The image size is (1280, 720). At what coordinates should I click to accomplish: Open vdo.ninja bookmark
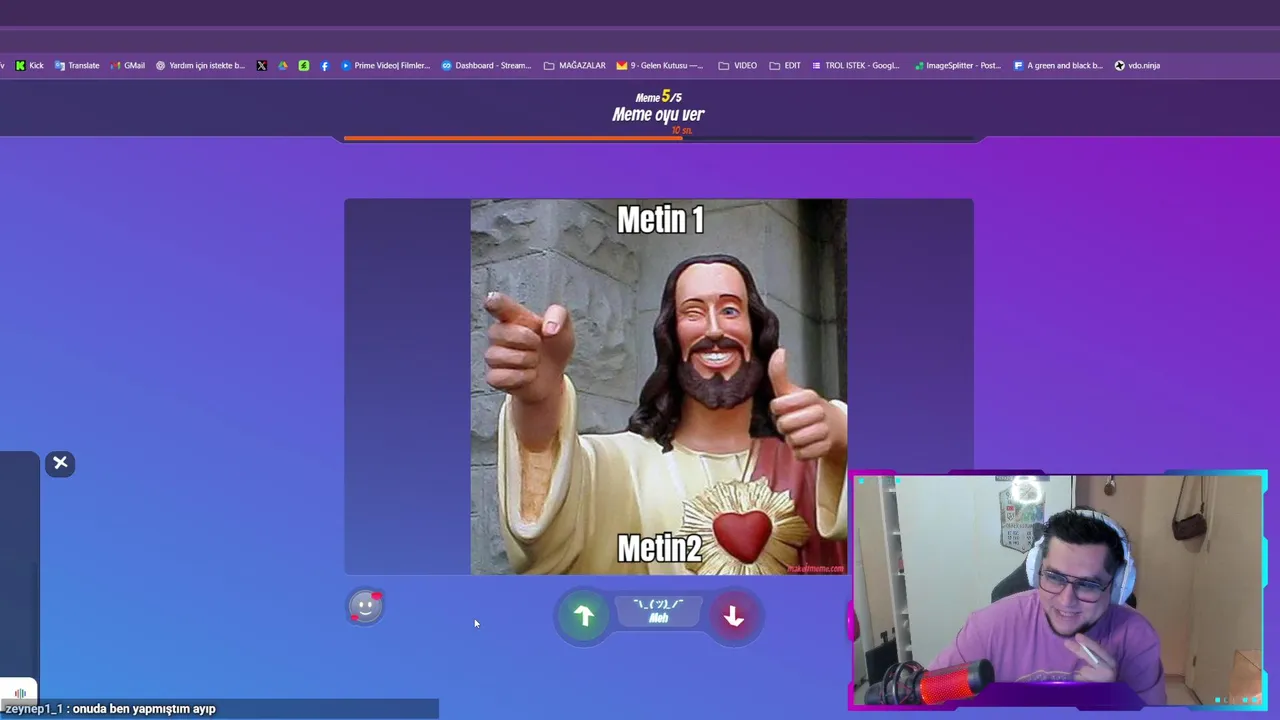pyautogui.click(x=1137, y=66)
